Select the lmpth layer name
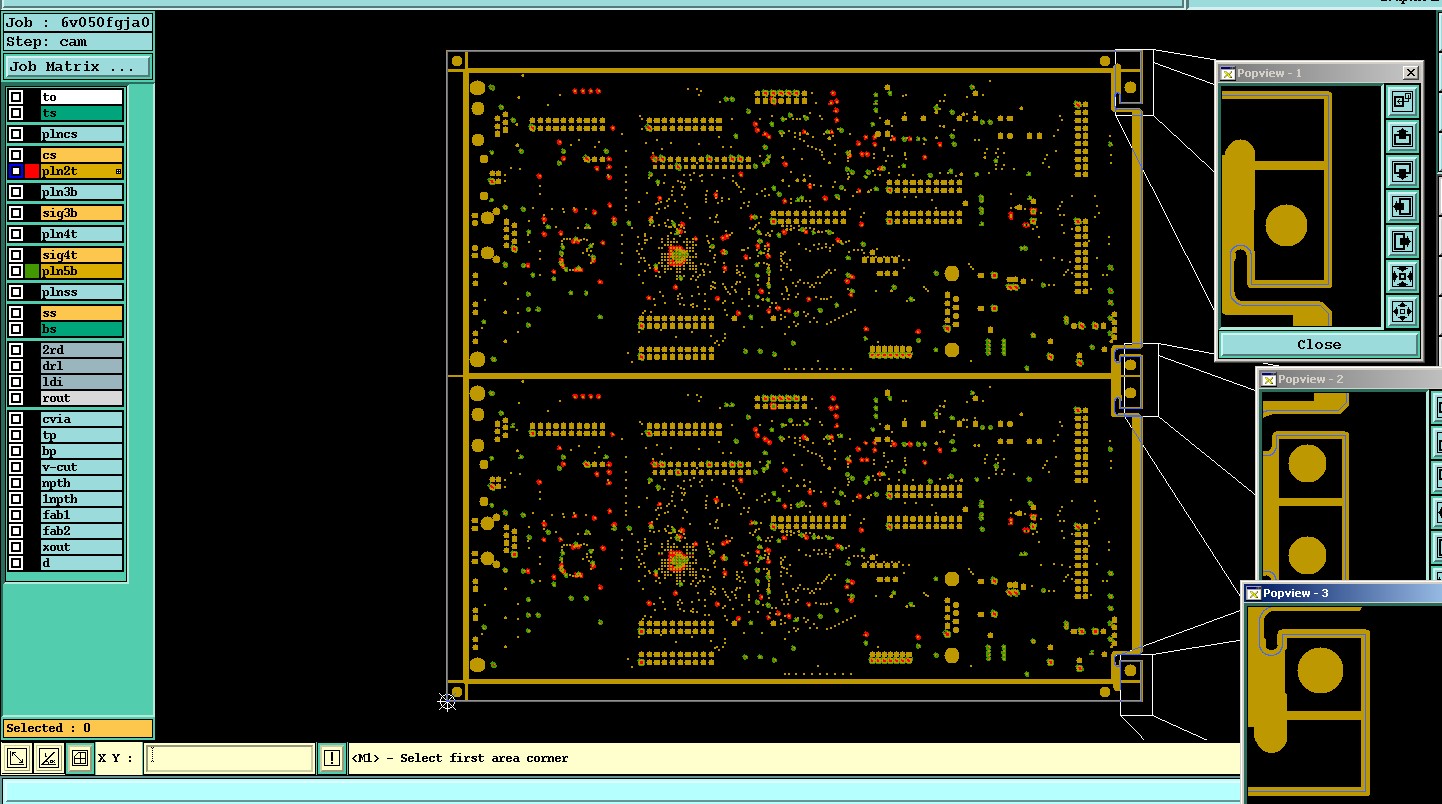1442x804 pixels. pyautogui.click(x=82, y=499)
